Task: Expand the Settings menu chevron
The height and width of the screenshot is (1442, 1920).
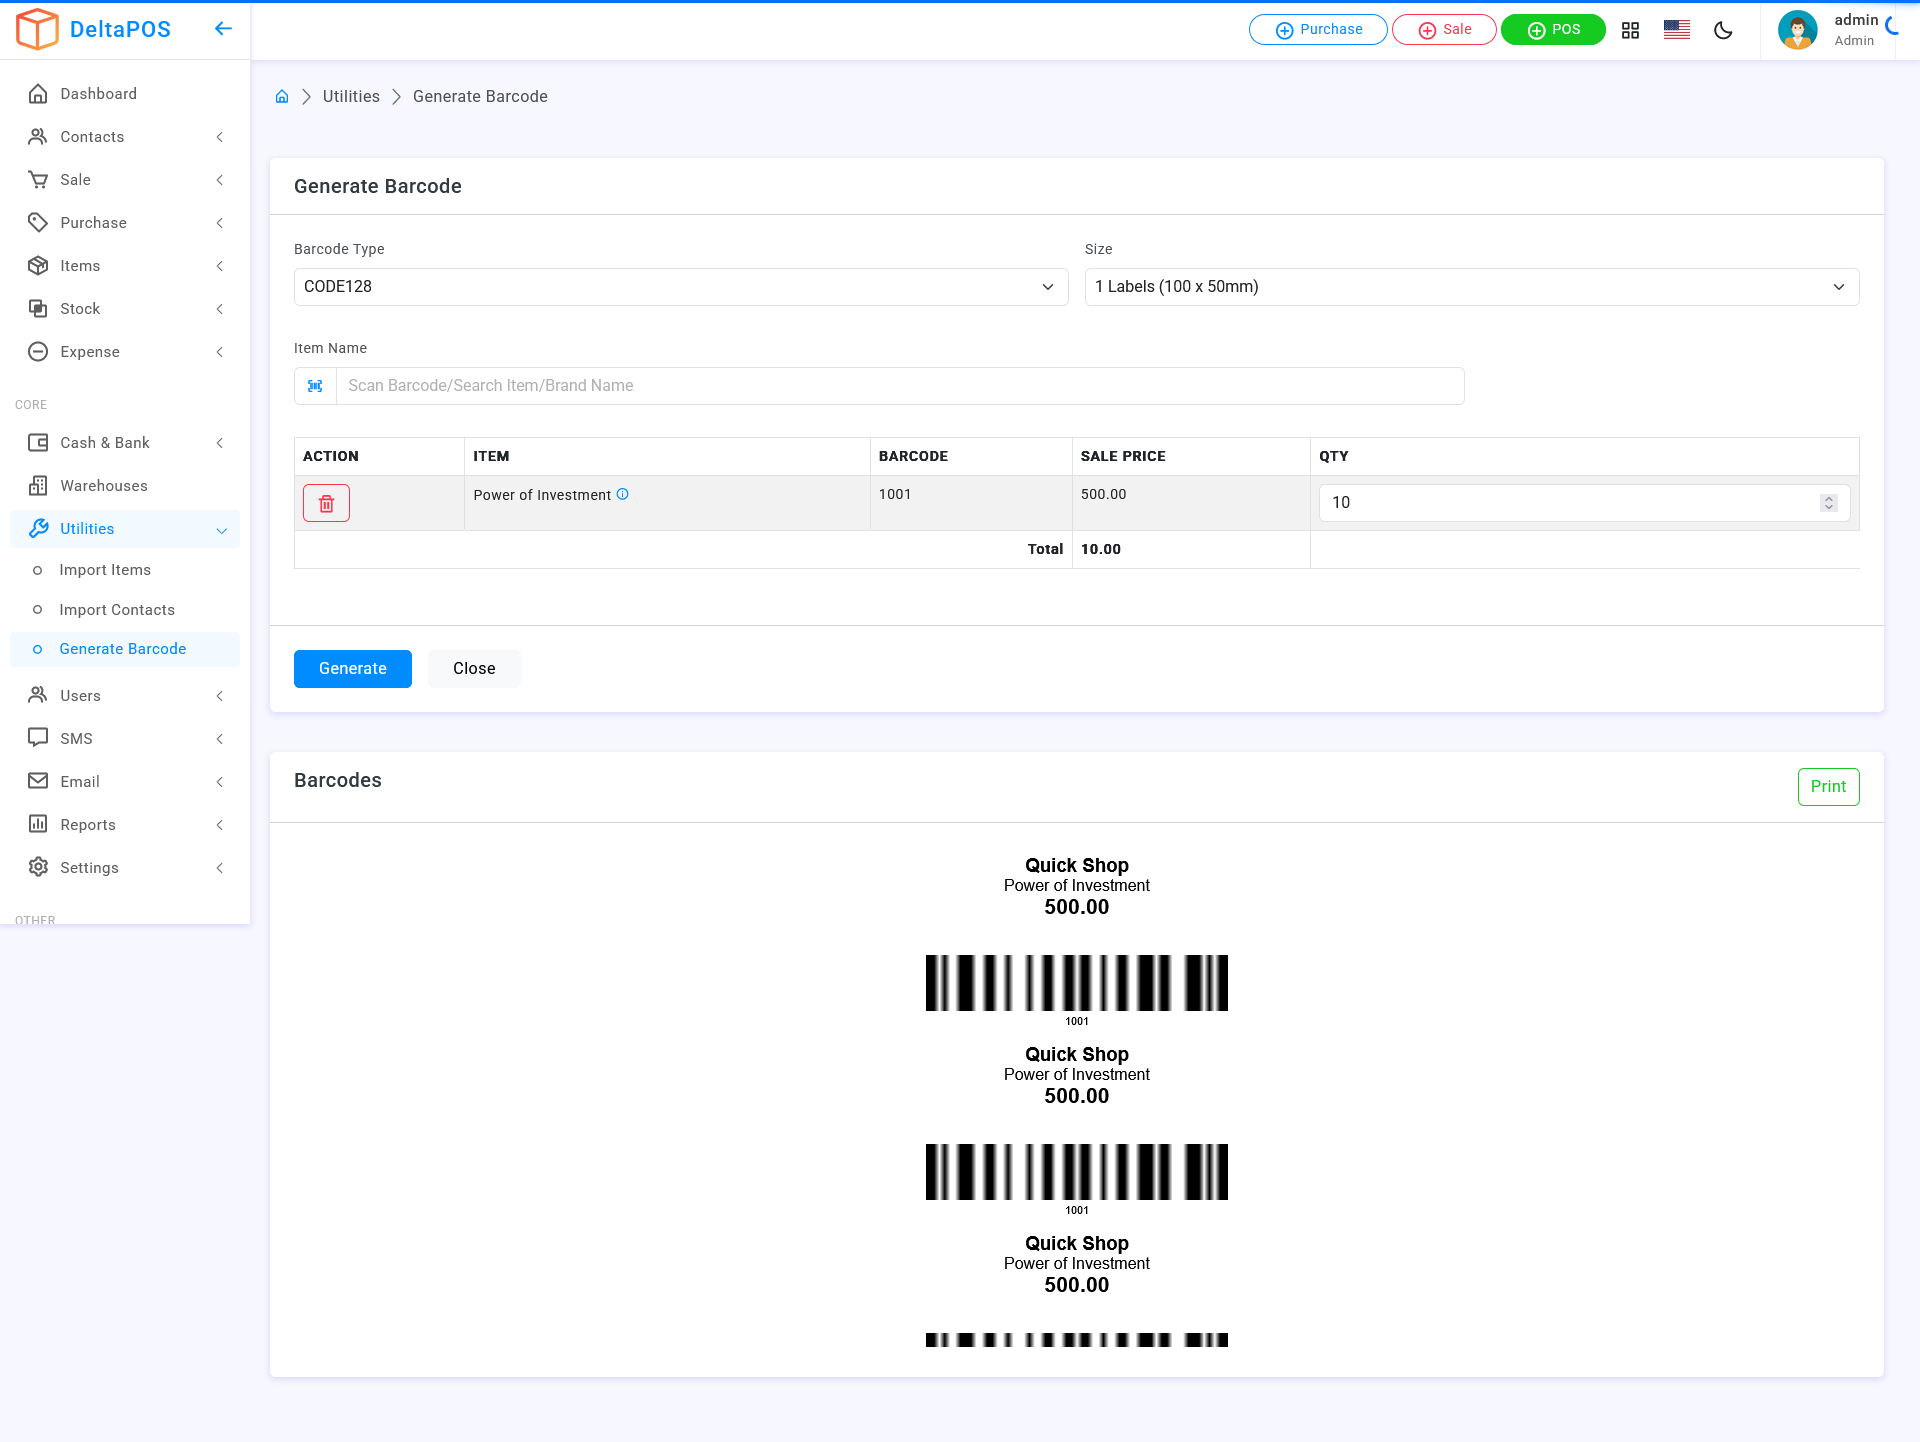Action: click(220, 868)
